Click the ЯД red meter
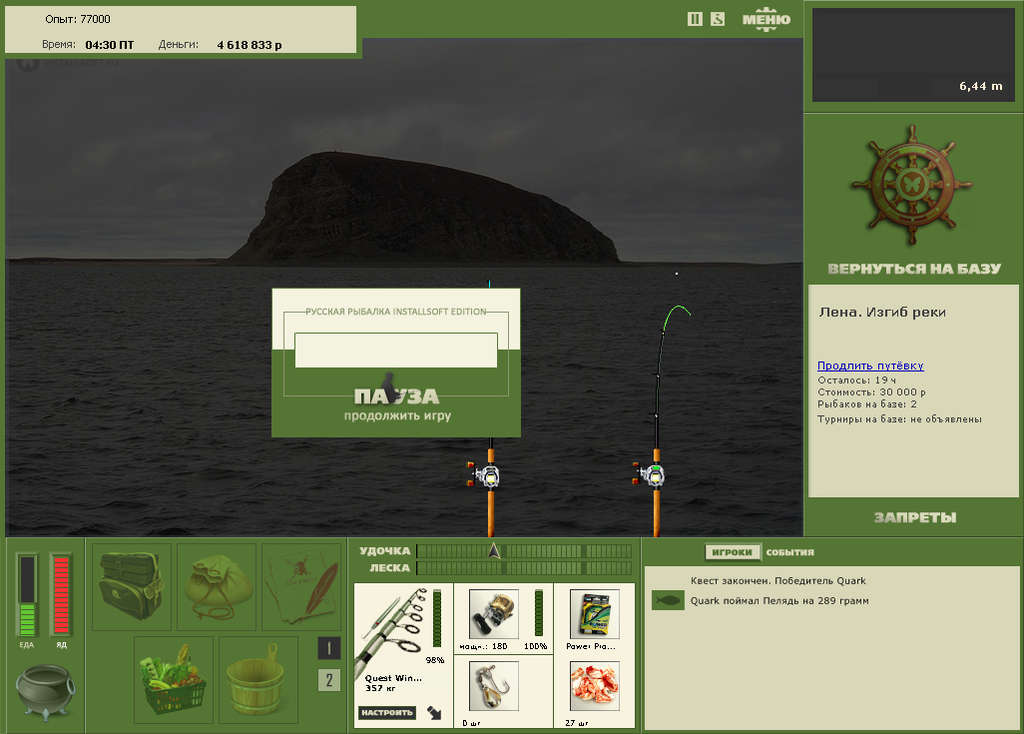The width and height of the screenshot is (1024, 734). coord(61,595)
